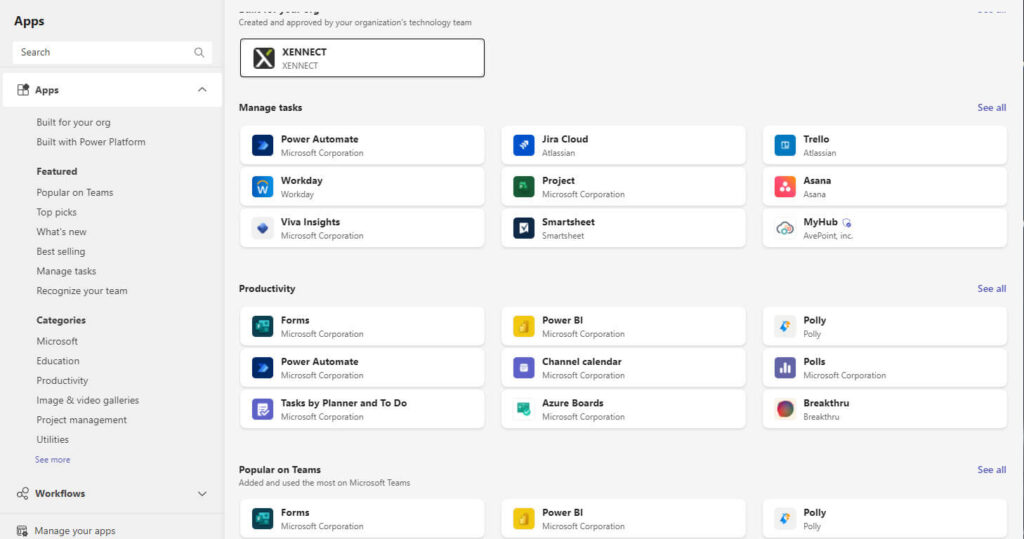Screen dimensions: 1024x539
Task: Collapse the Apps section chevron
Action: coord(202,90)
